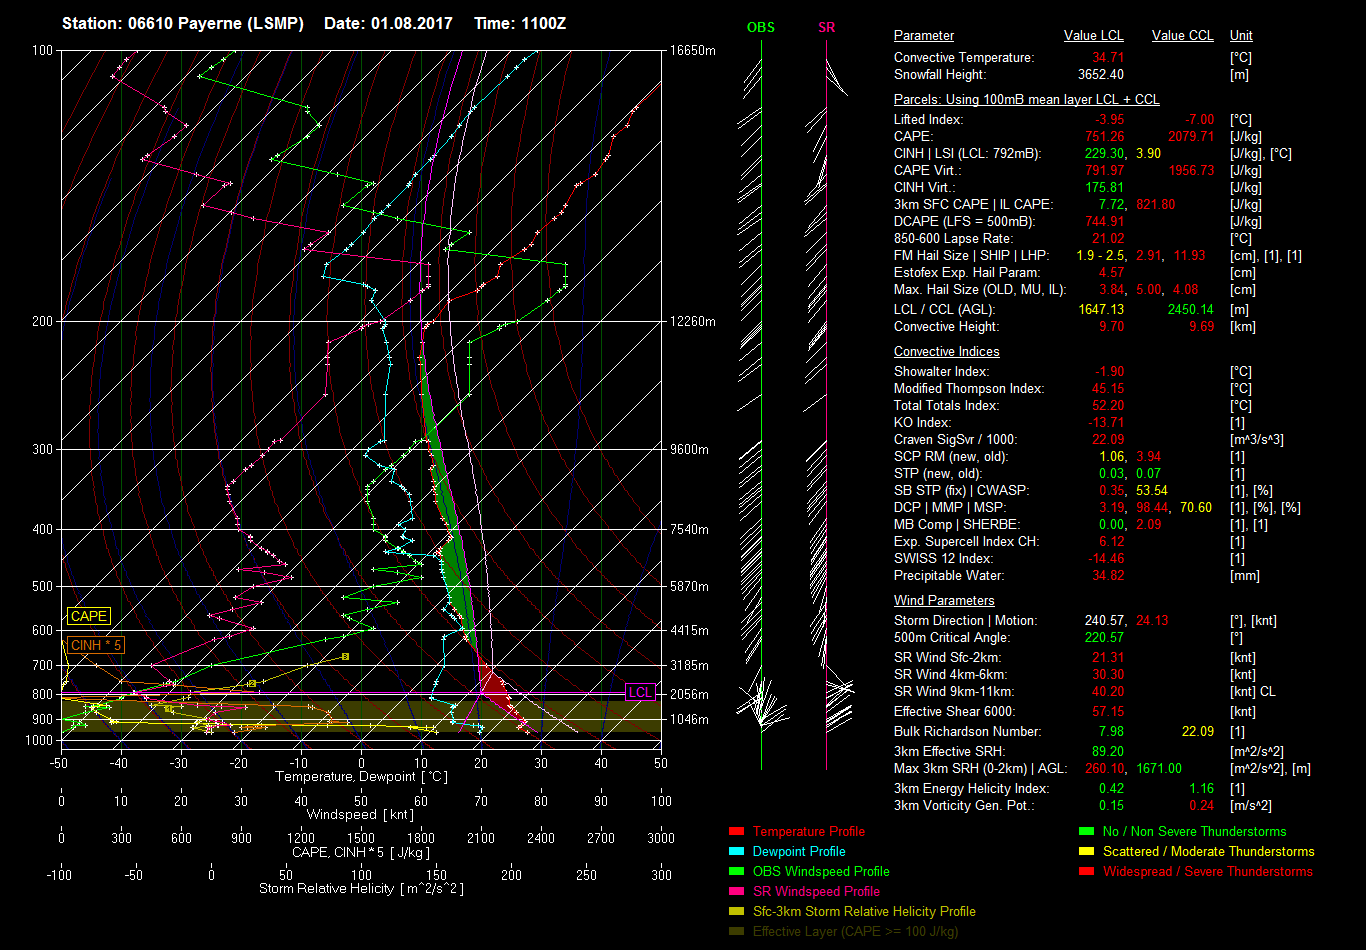Click the yellow CAPE label box

[x=88, y=617]
